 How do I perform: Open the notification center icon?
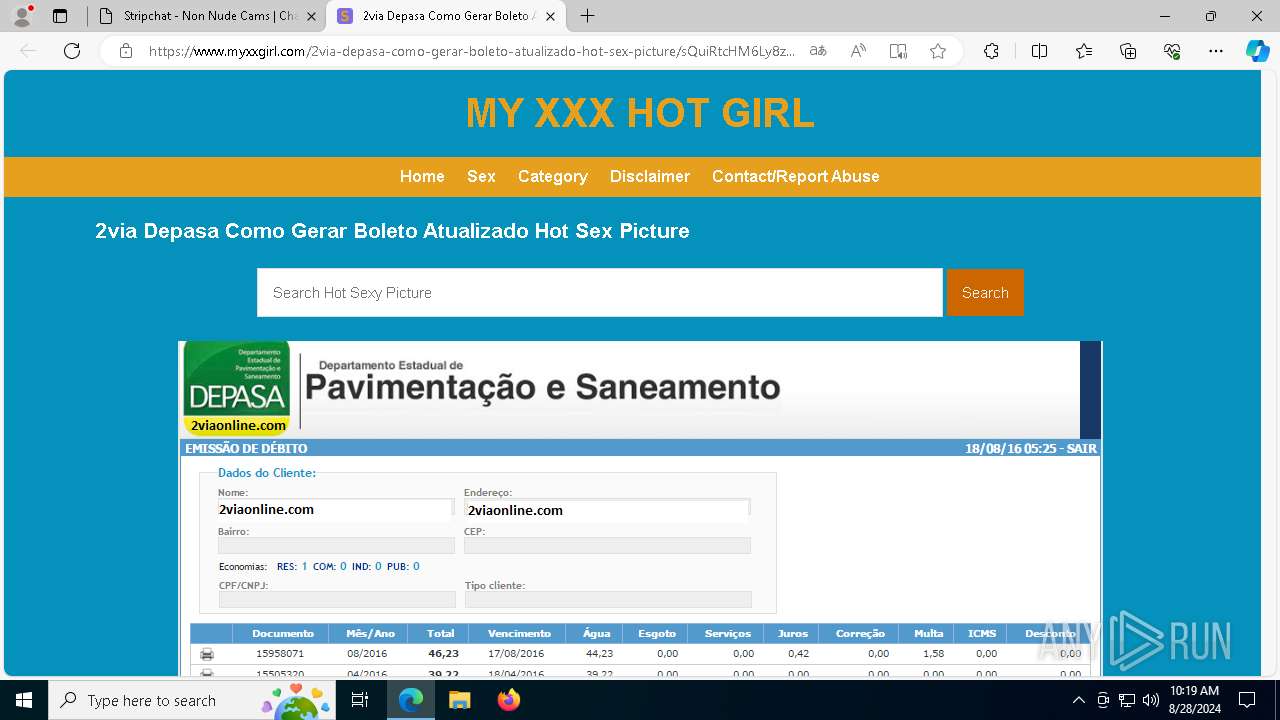click(1247, 700)
